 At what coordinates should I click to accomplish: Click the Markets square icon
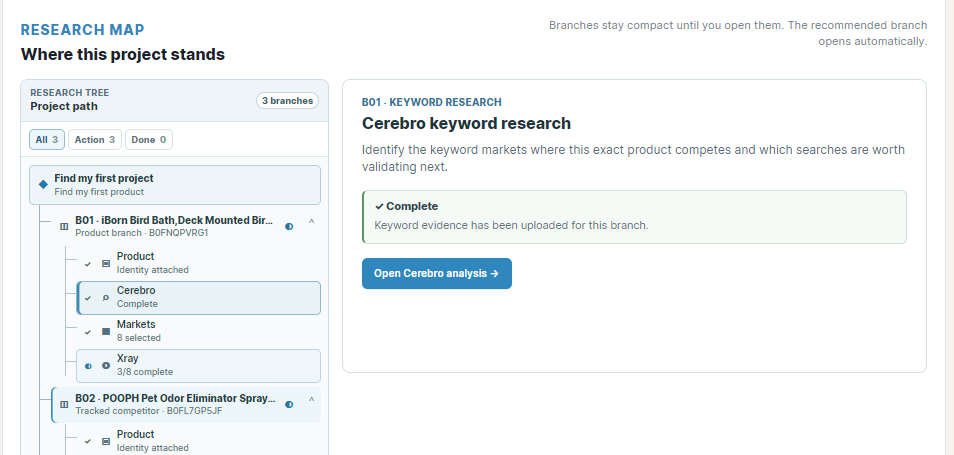click(106, 332)
